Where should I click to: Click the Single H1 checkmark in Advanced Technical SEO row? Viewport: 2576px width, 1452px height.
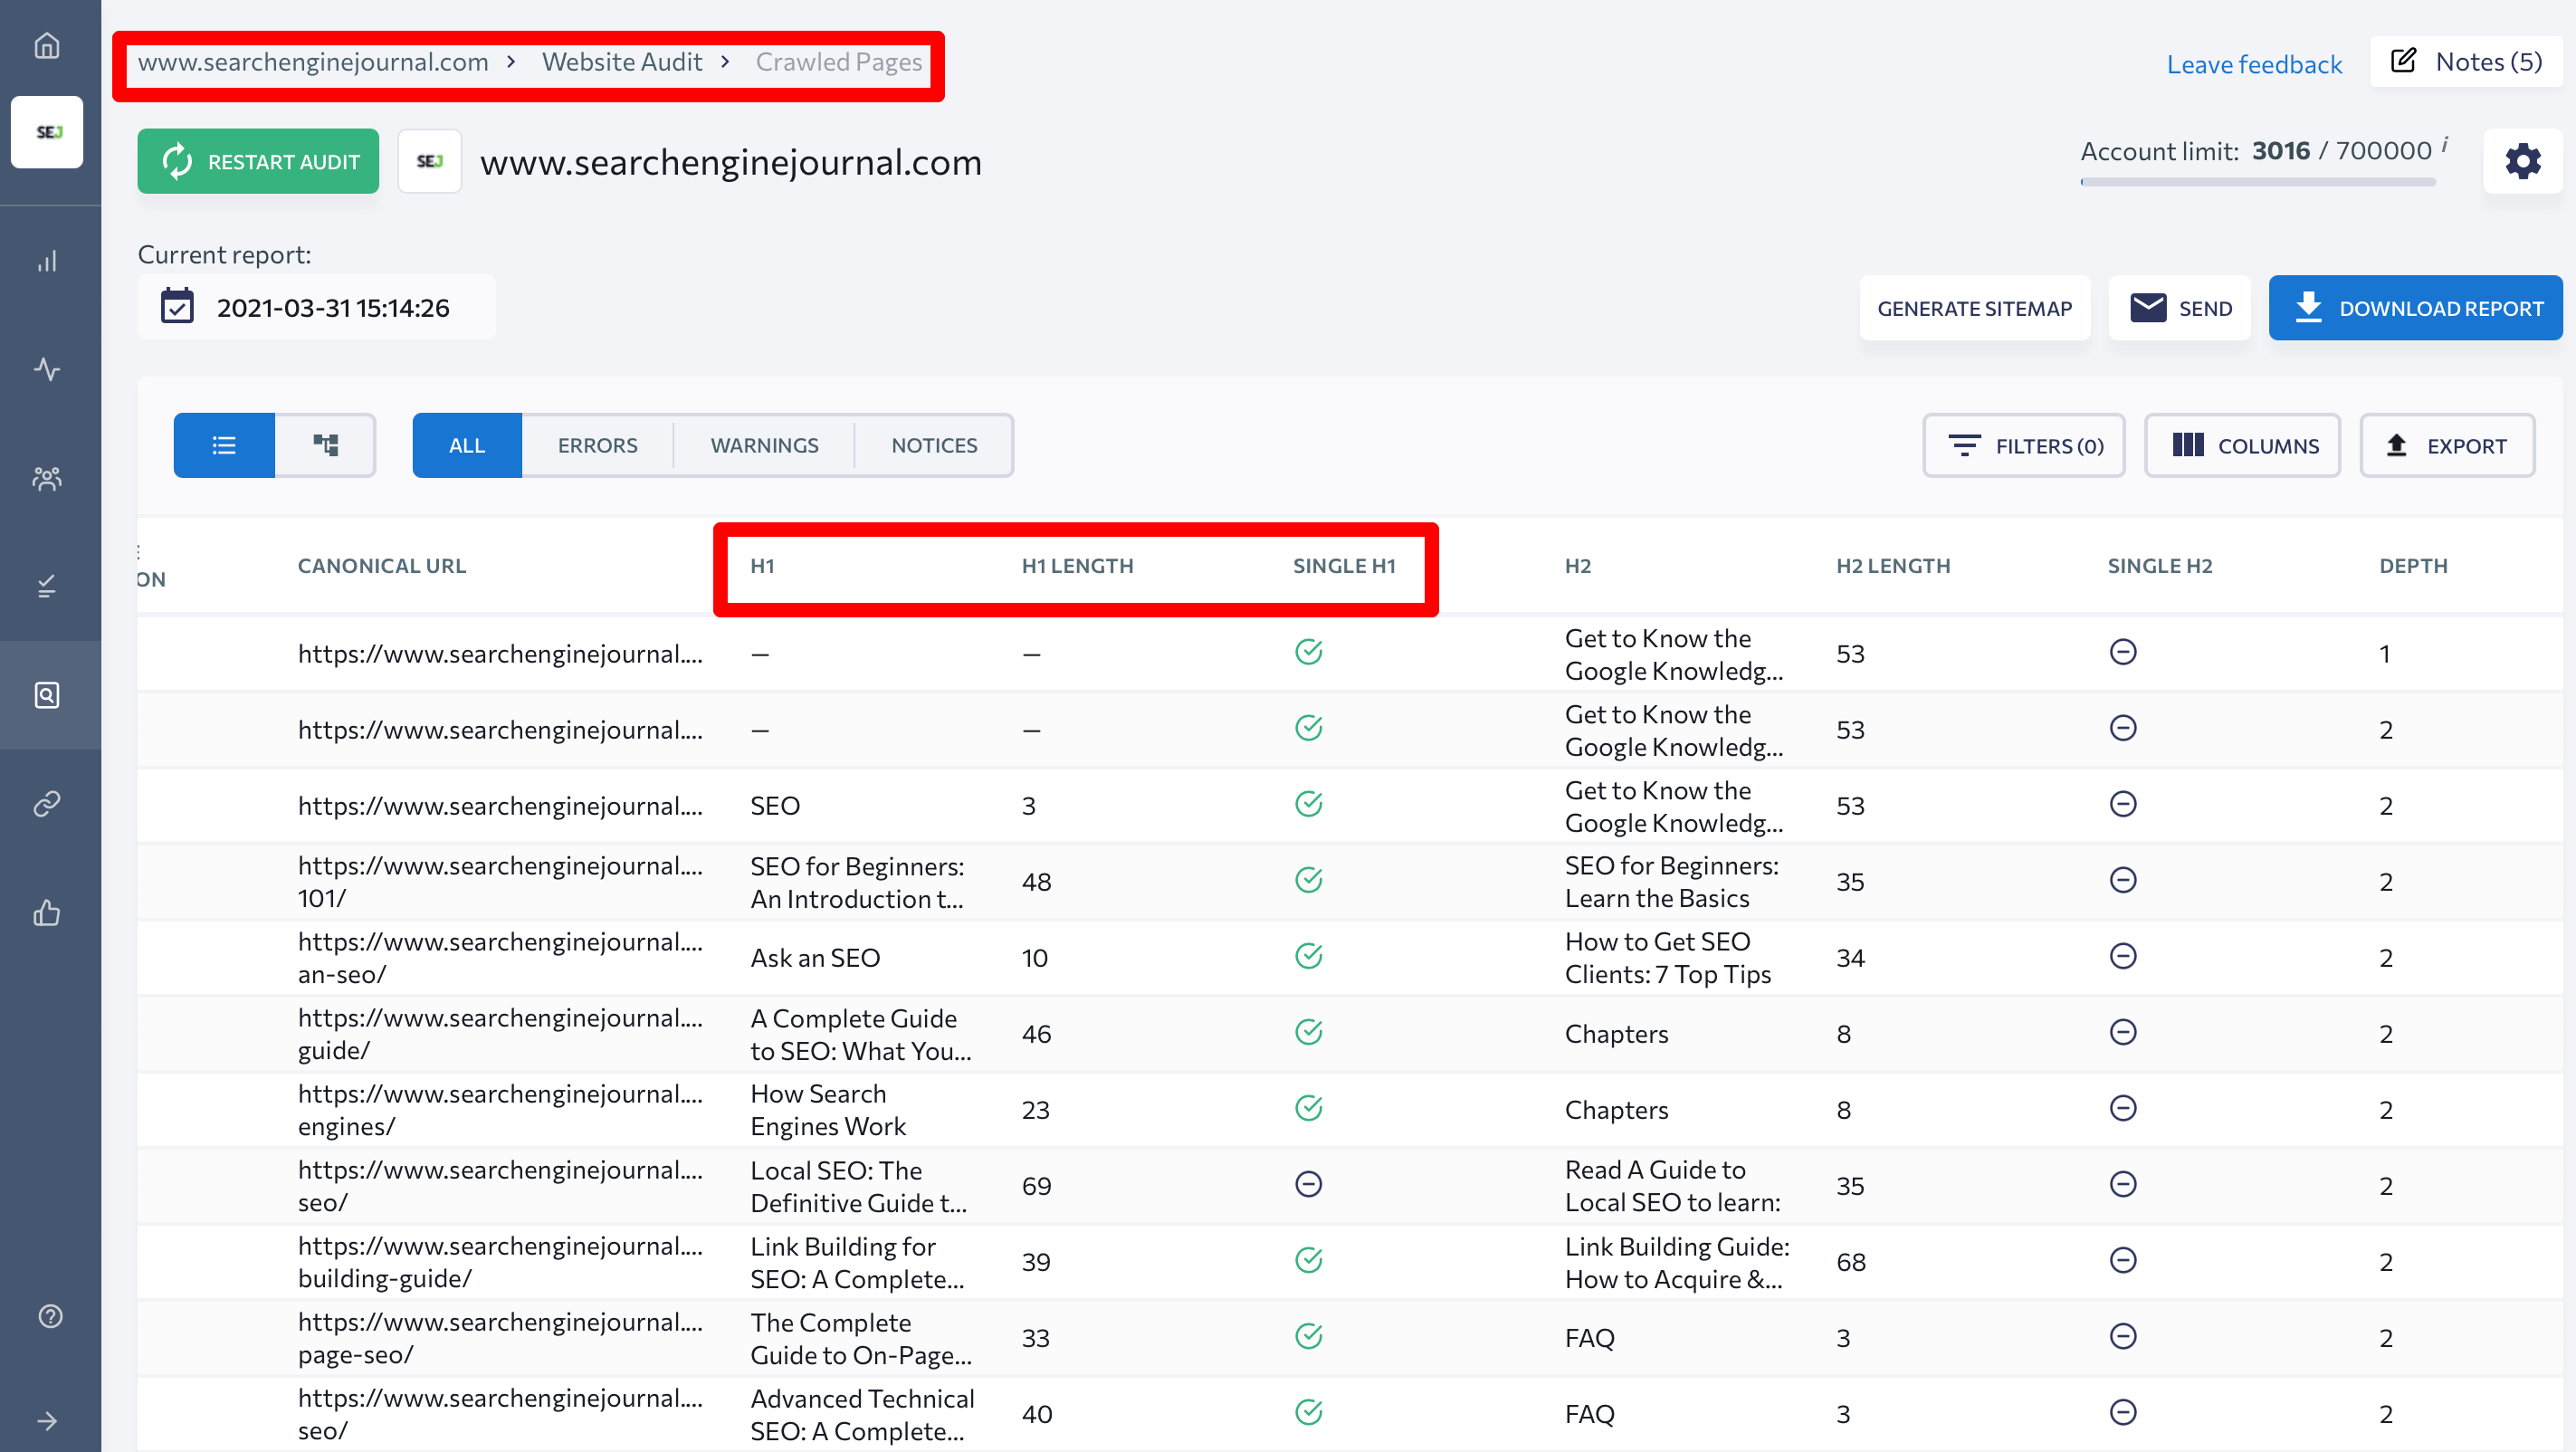click(1309, 1412)
